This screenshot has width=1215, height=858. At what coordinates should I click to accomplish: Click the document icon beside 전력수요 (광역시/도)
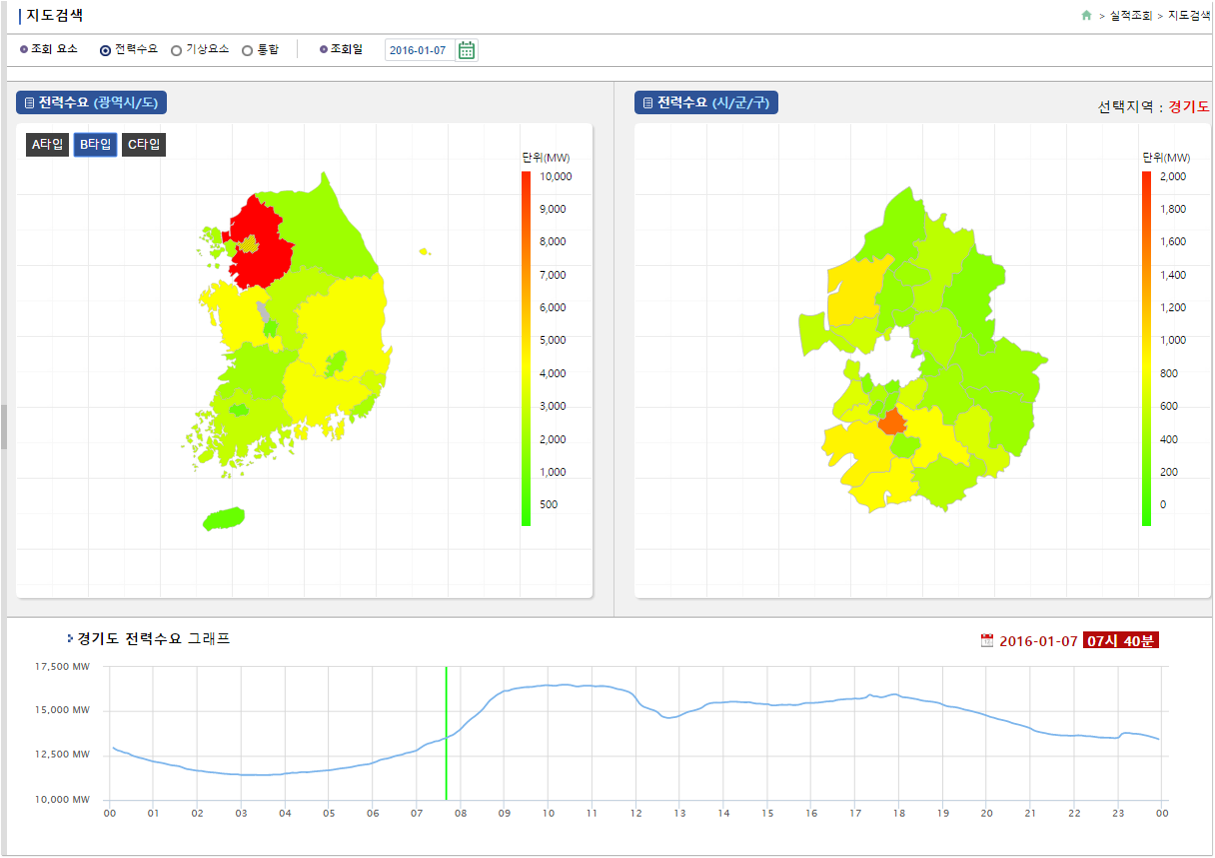click(29, 103)
